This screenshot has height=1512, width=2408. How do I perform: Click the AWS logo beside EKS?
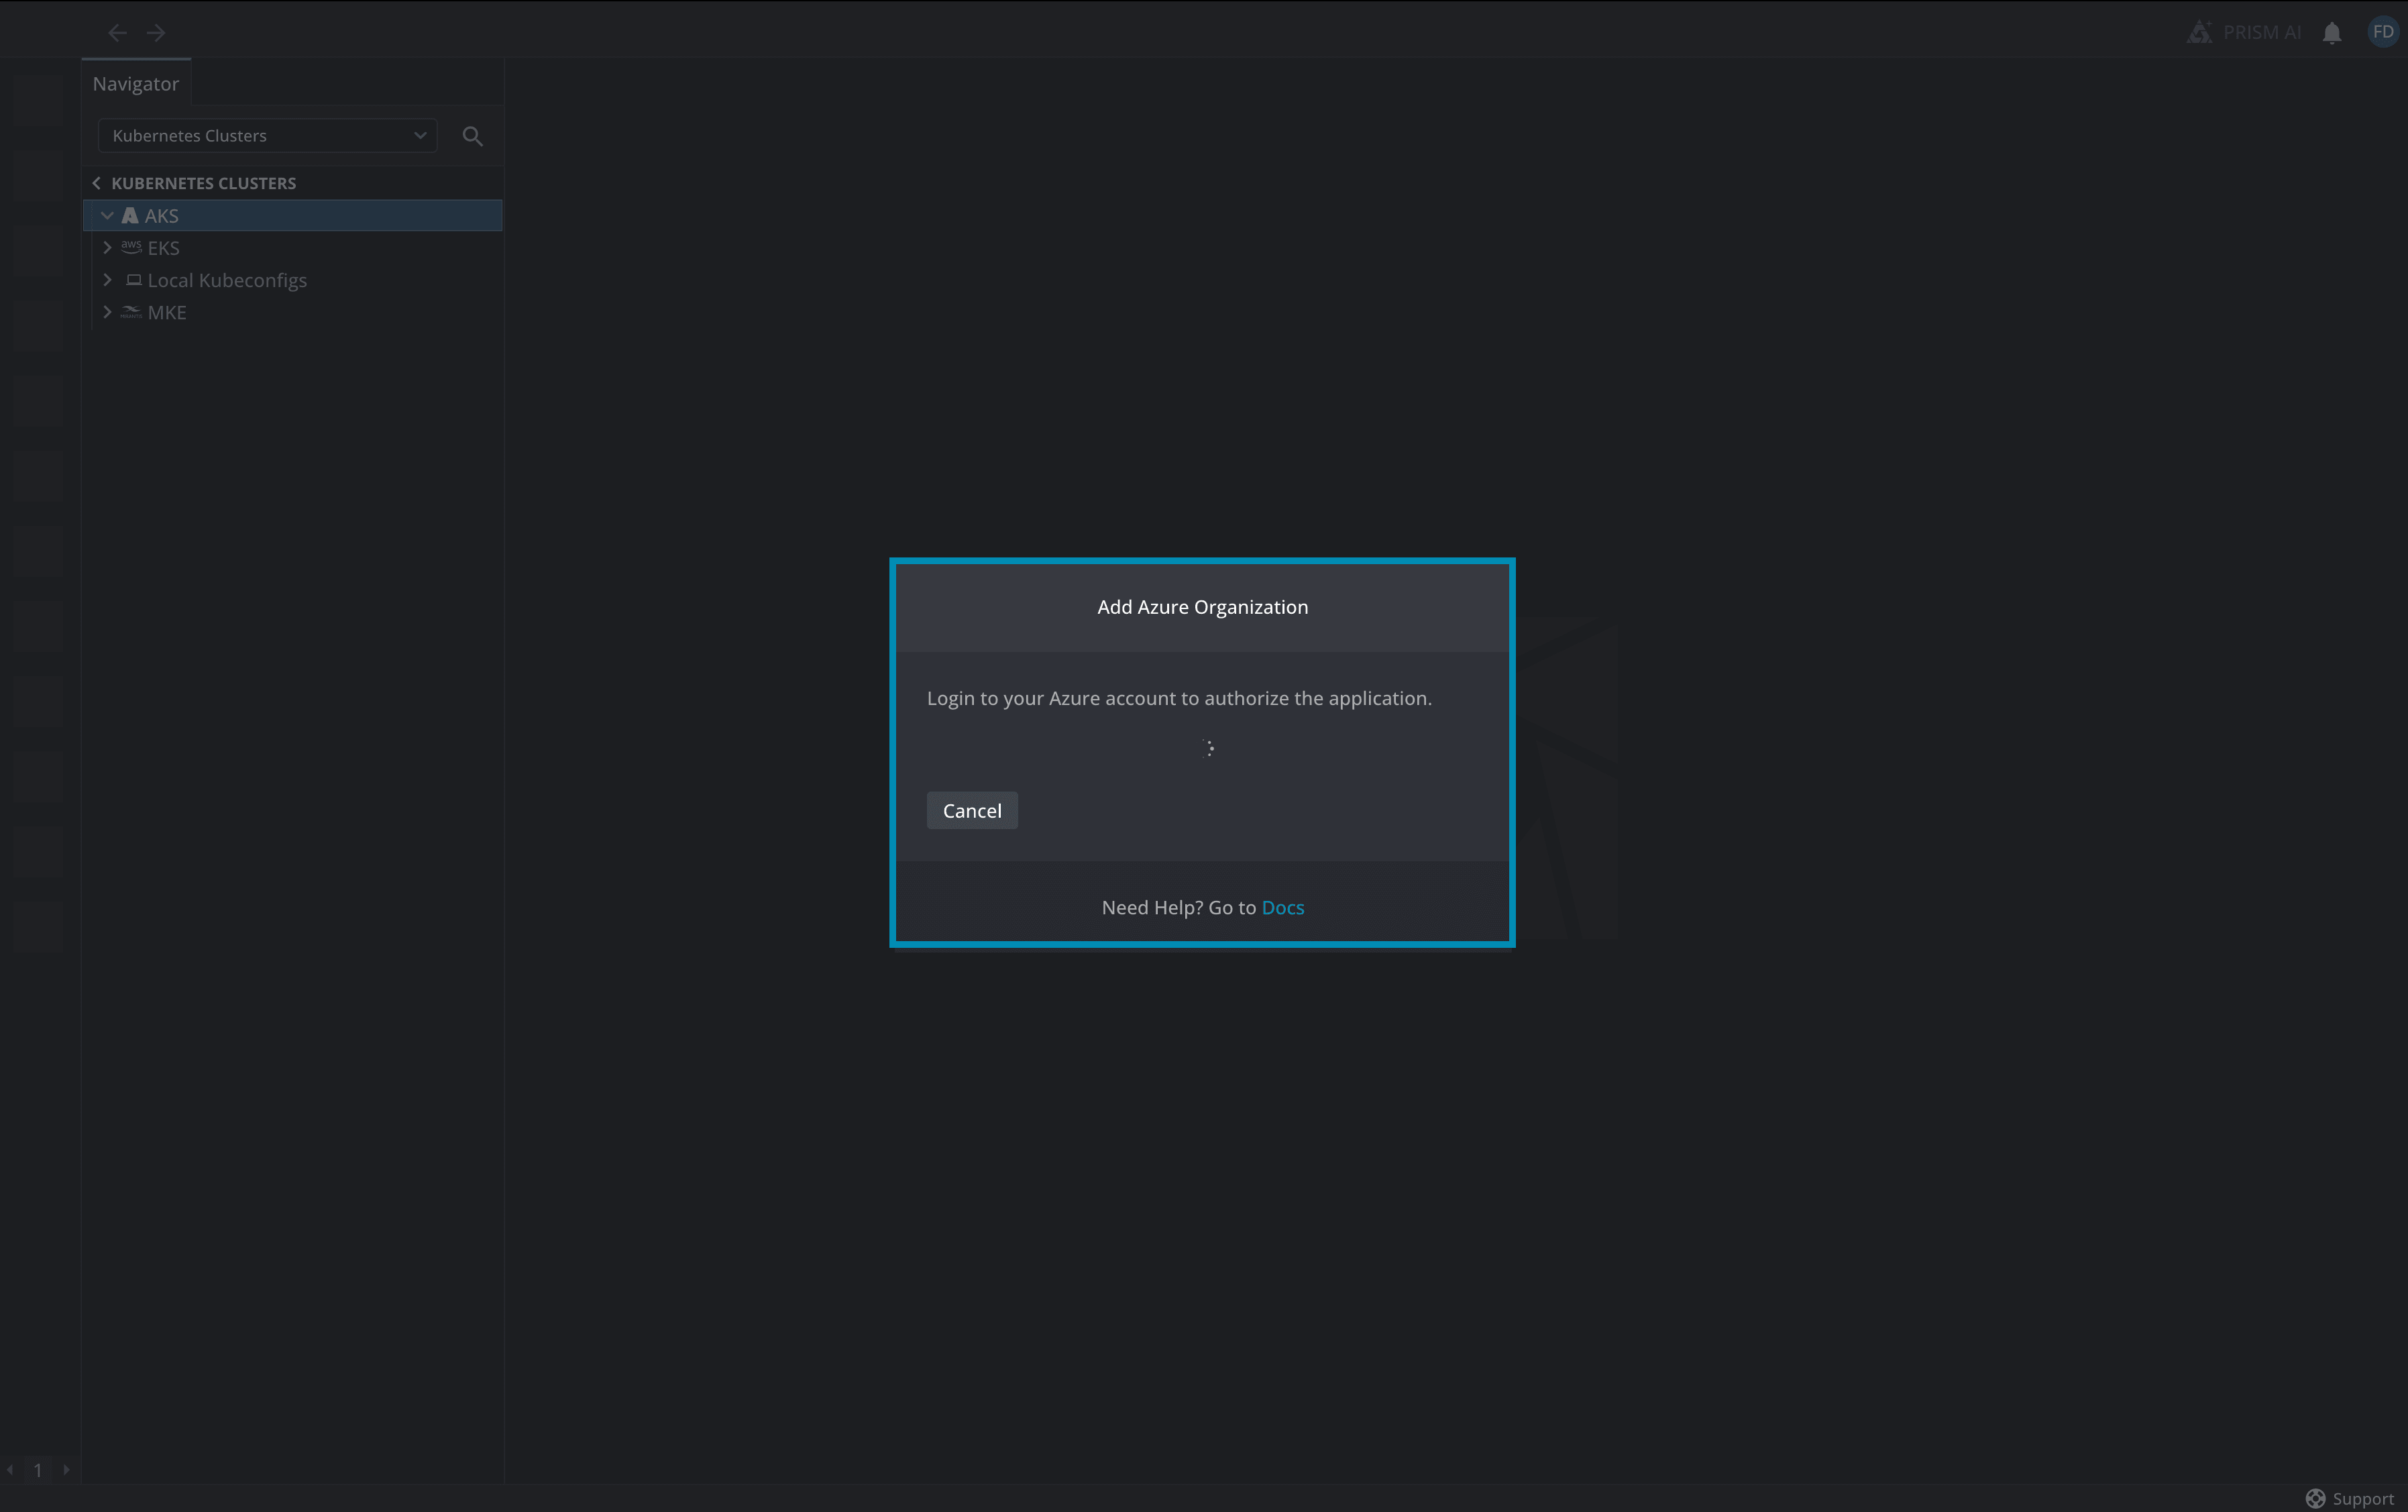point(131,247)
